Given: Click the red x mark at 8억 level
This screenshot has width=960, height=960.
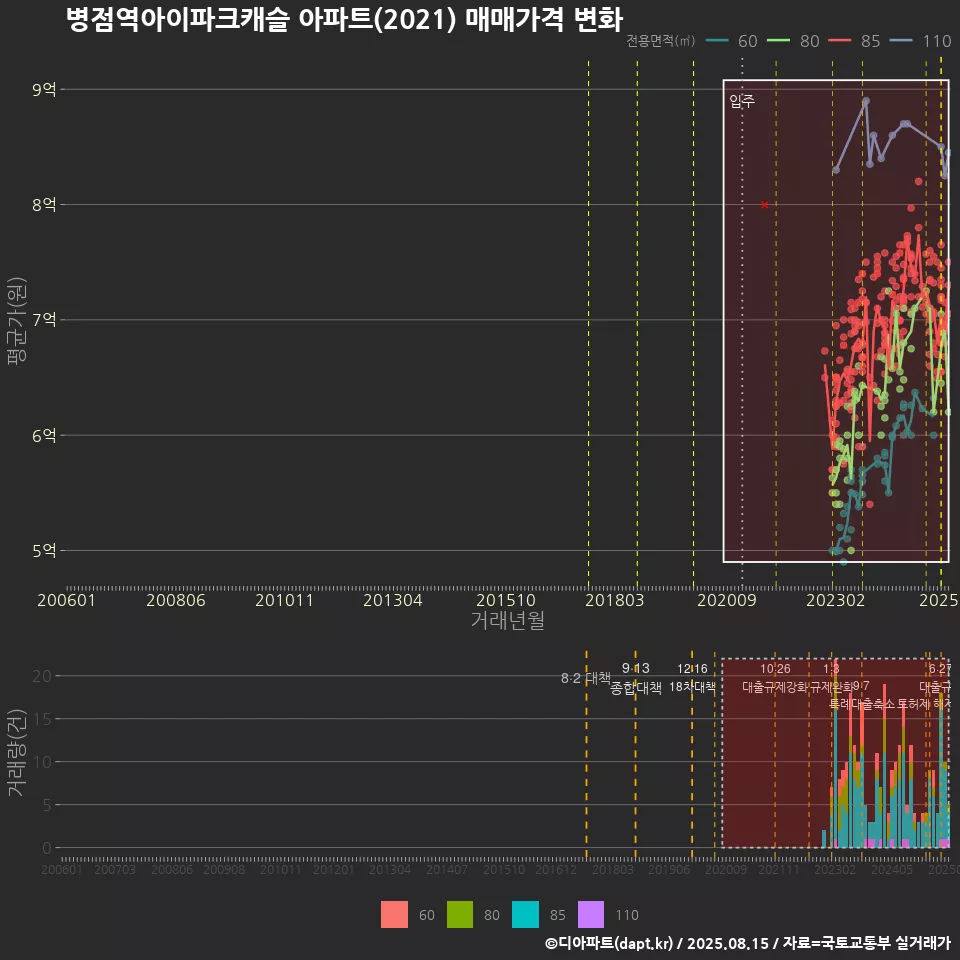Looking at the screenshot, I should pyautogui.click(x=765, y=204).
